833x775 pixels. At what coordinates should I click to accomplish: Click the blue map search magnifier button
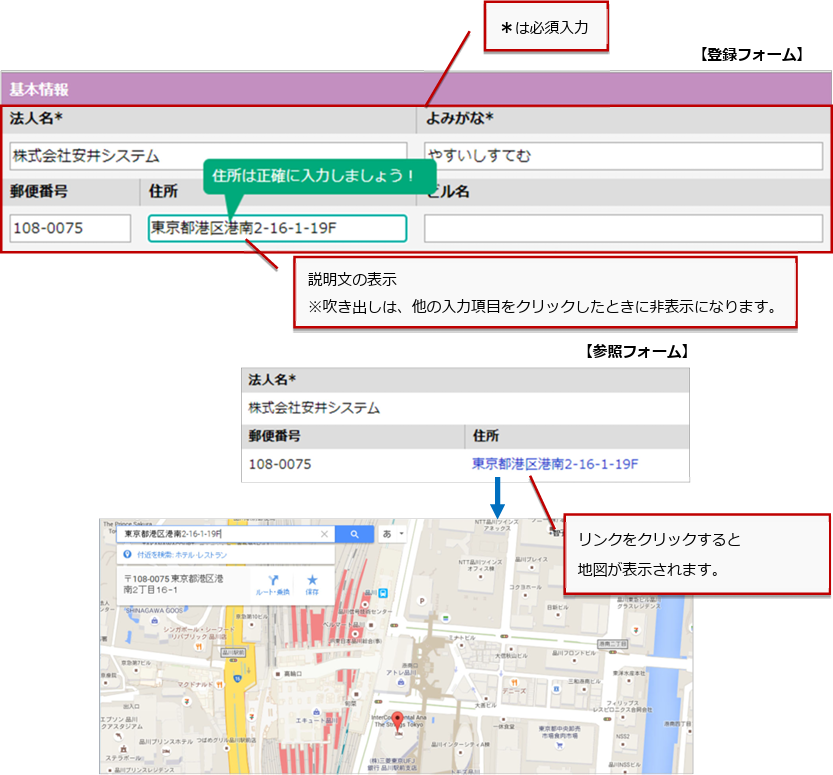tap(354, 534)
